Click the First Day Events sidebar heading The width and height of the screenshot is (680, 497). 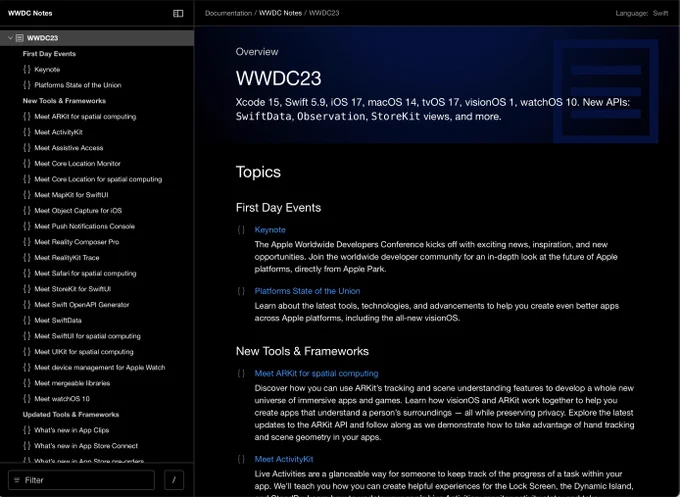pyautogui.click(x=49, y=54)
